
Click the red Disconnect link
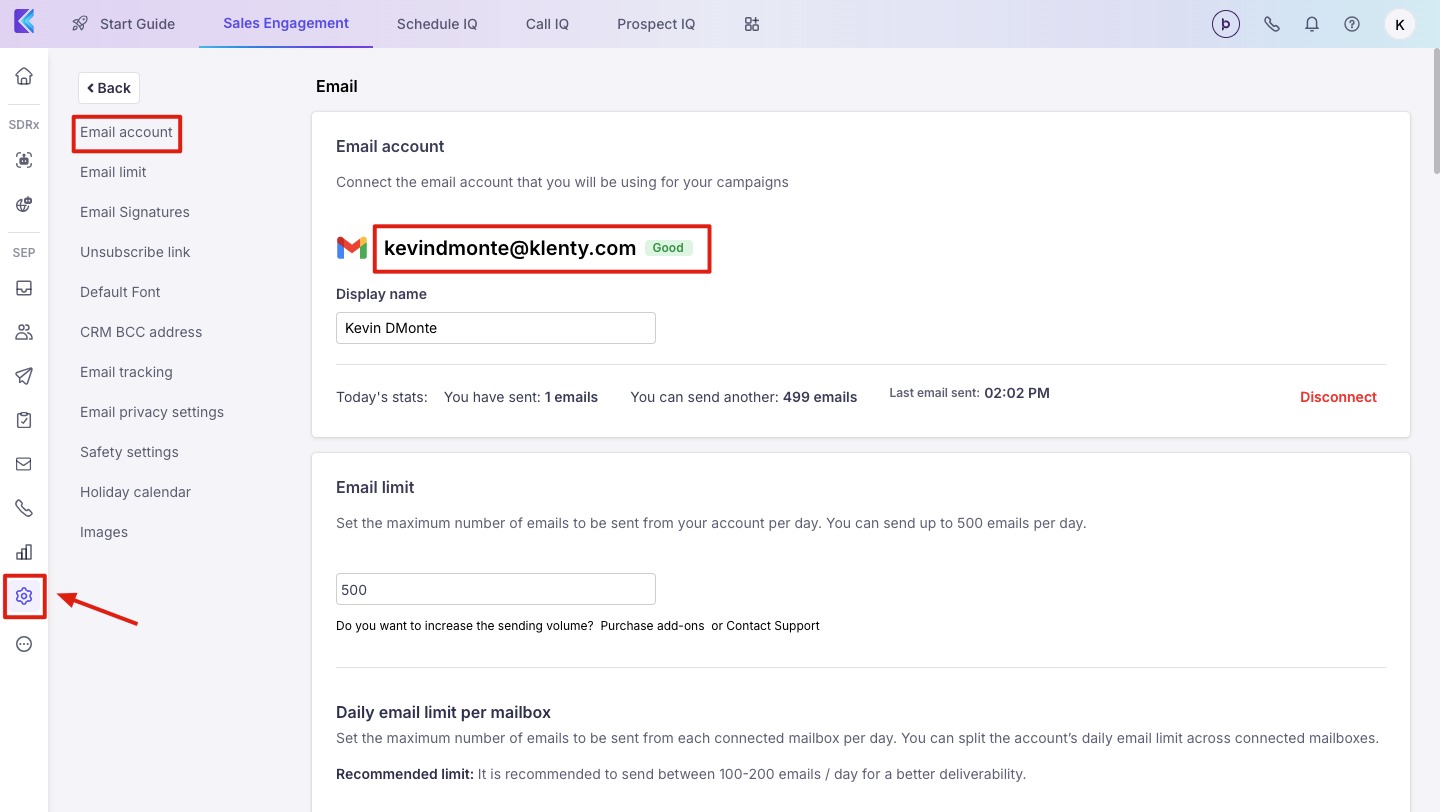pos(1338,397)
